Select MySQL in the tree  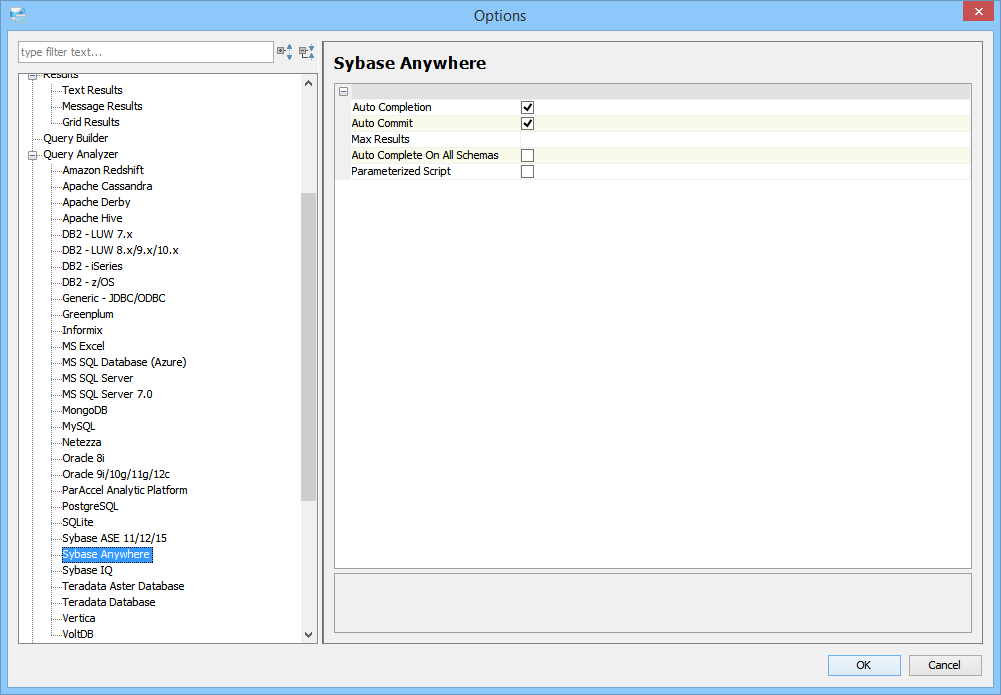coord(79,426)
